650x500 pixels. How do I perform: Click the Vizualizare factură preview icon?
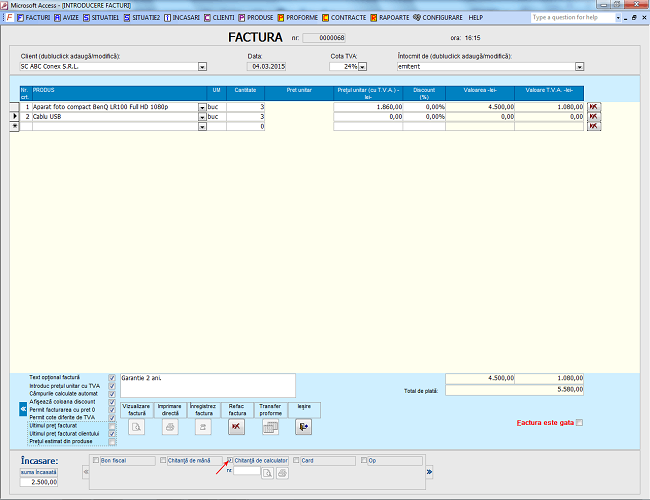pos(138,427)
